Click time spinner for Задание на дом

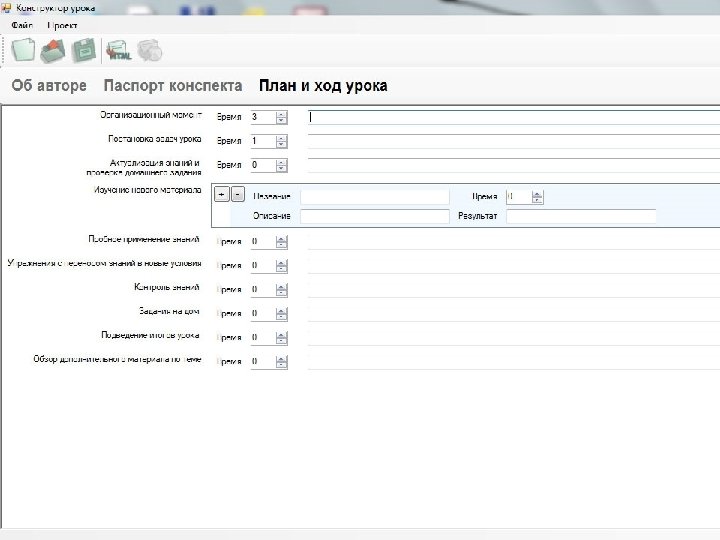281,313
